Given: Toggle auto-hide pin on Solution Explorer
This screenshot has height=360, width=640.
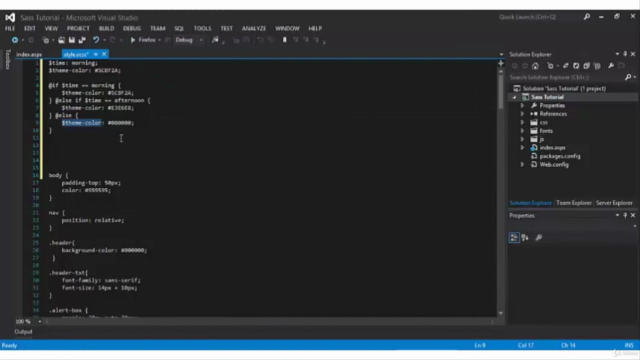Looking at the screenshot, I should (625, 54).
